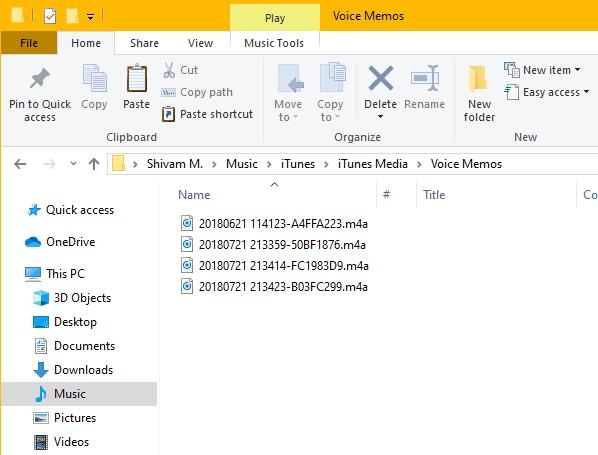Go up one folder level arrow
Image resolution: width=598 pixels, height=455 pixels.
tap(94, 164)
